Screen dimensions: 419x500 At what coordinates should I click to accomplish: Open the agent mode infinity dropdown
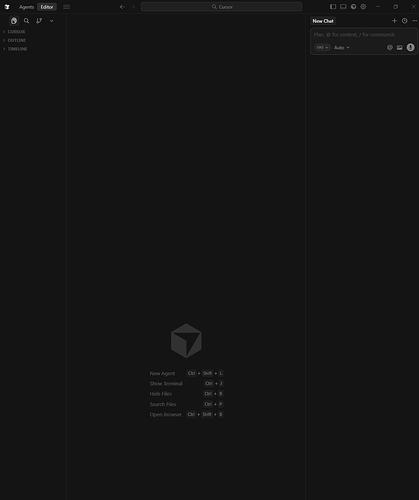click(x=322, y=48)
